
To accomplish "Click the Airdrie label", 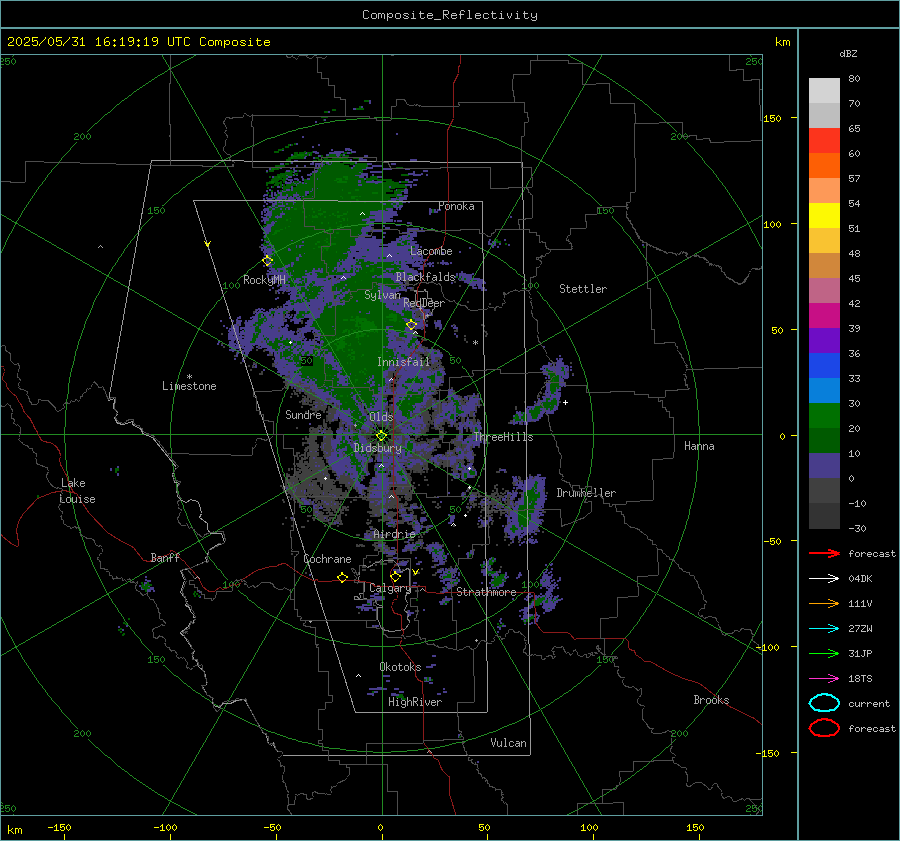I will (394, 534).
